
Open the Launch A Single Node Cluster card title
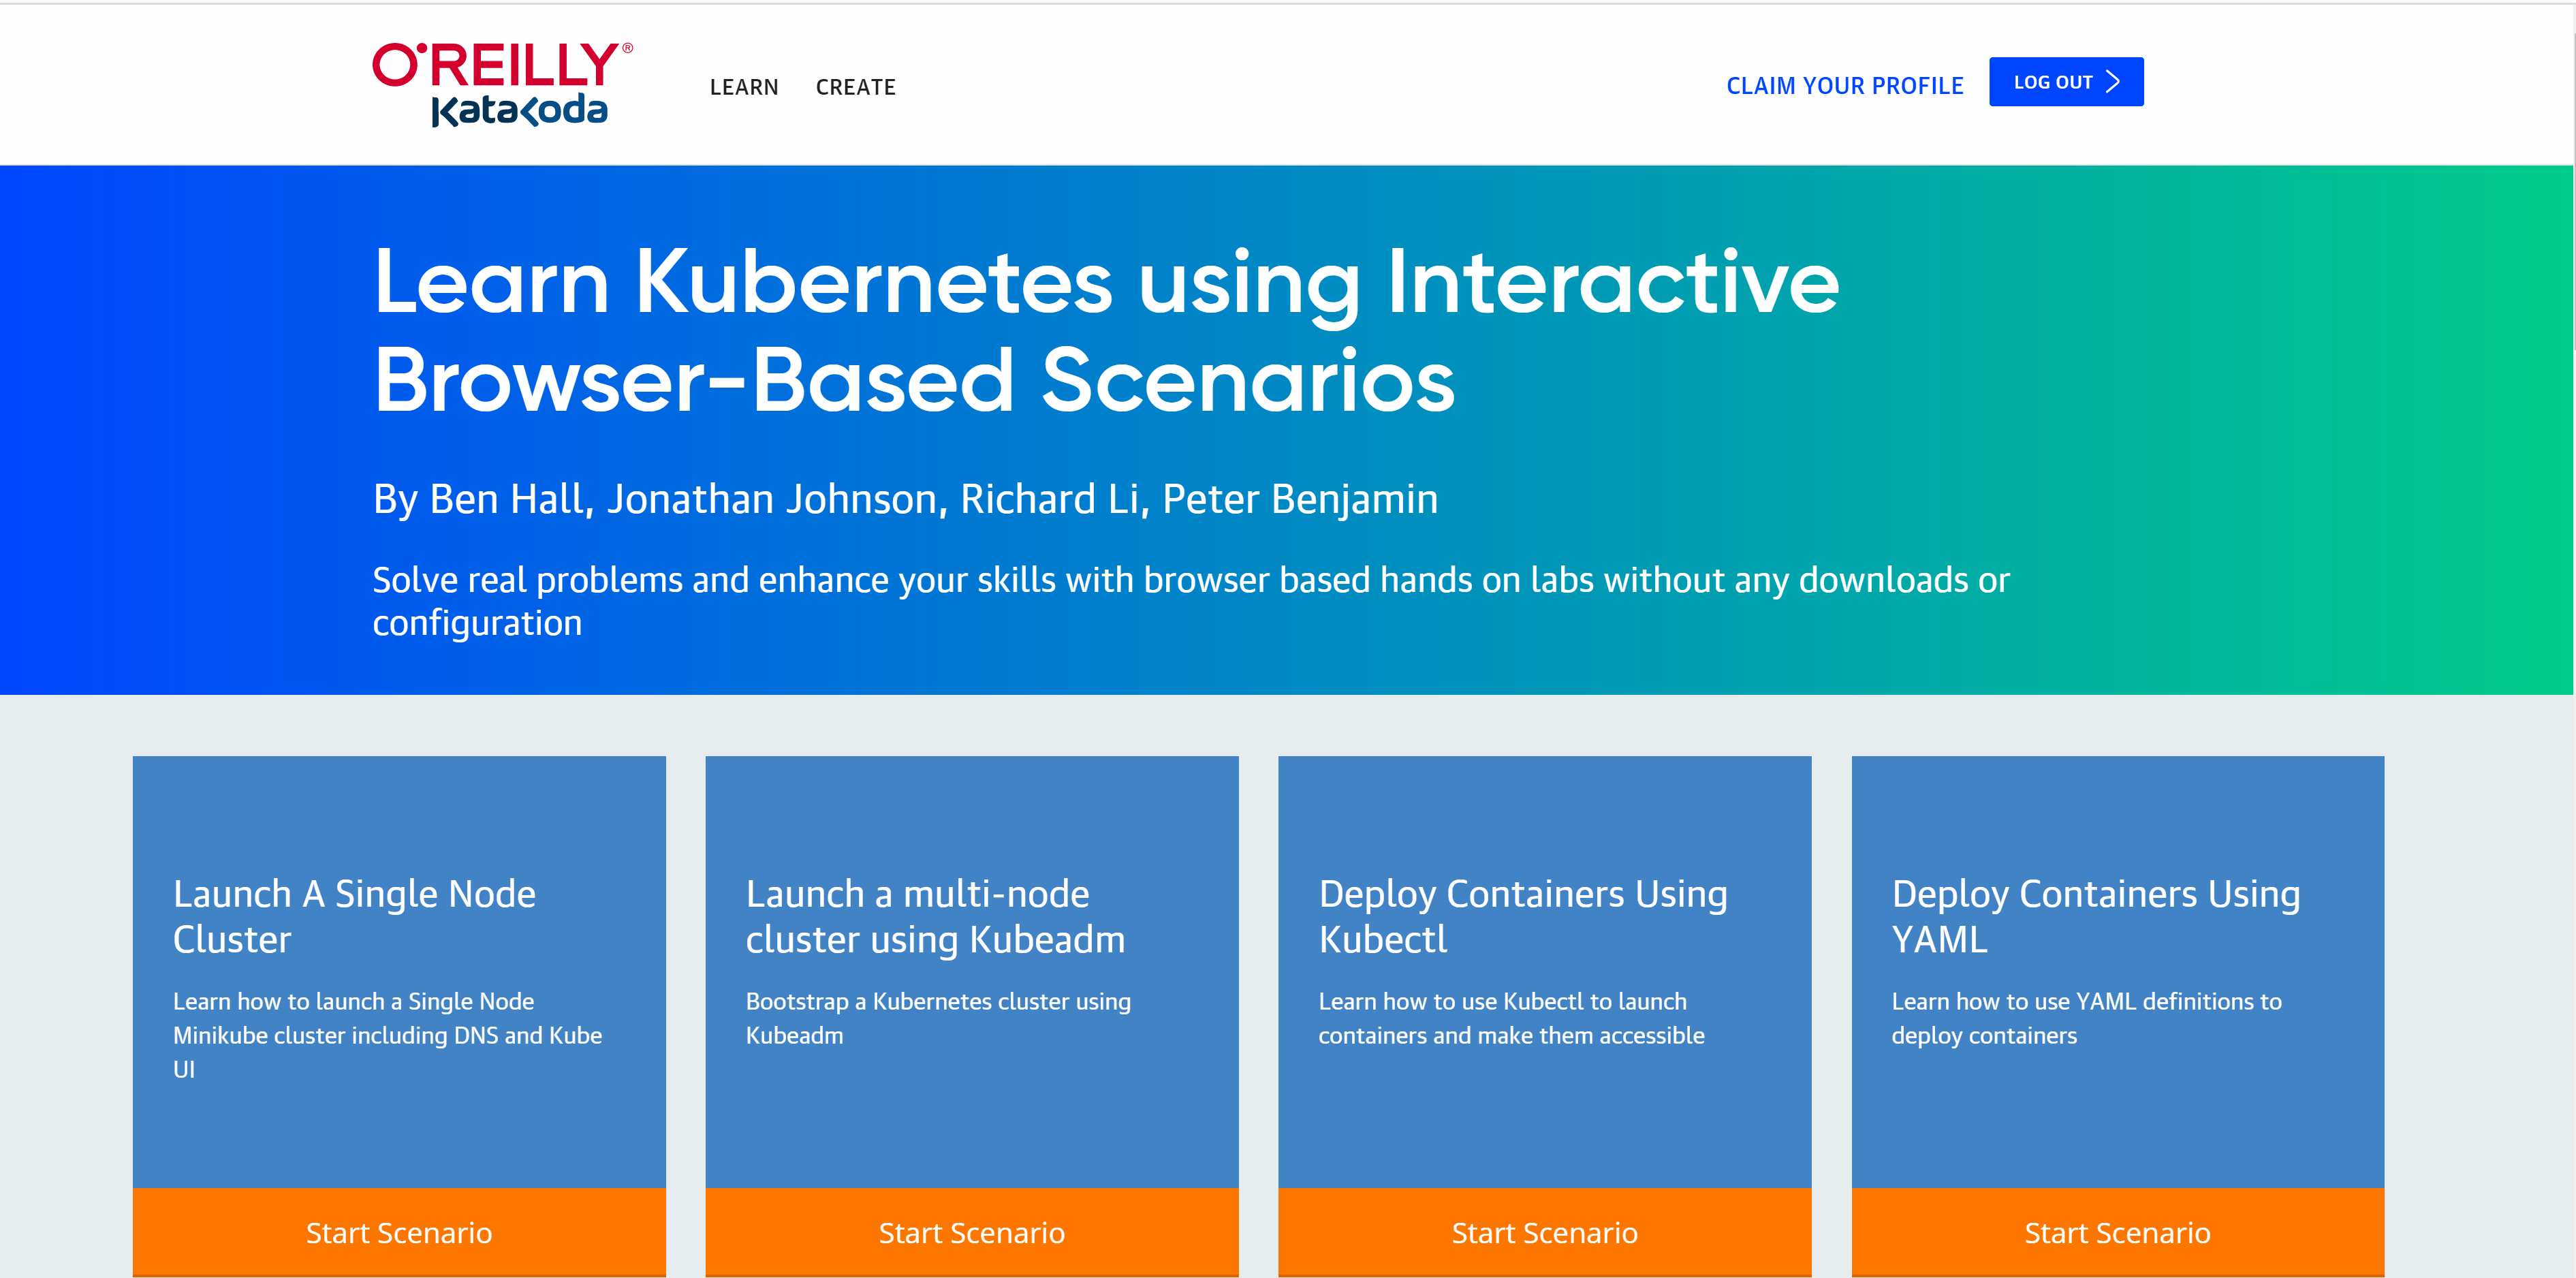(x=354, y=916)
